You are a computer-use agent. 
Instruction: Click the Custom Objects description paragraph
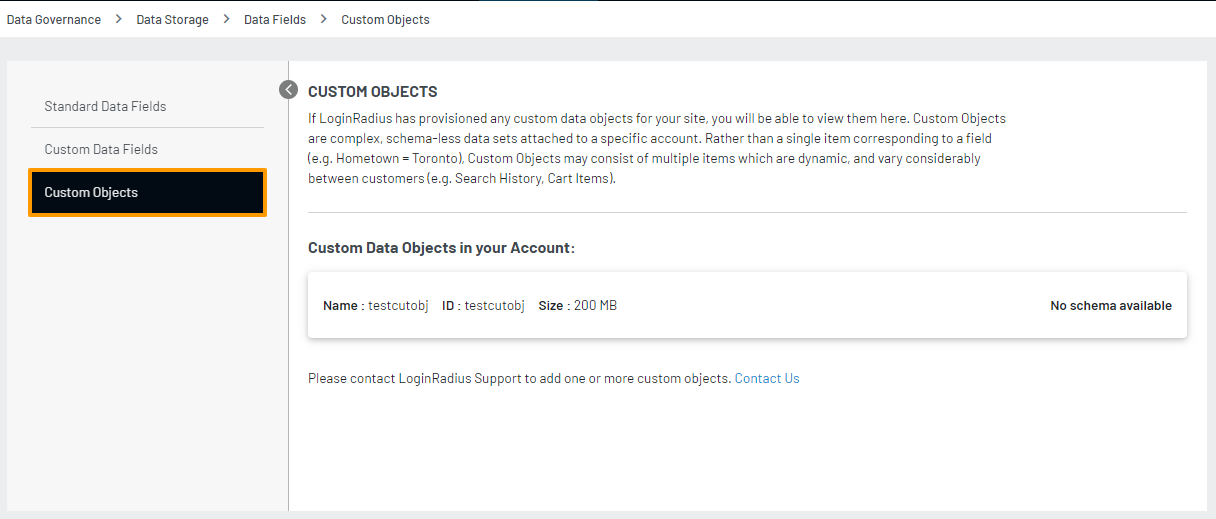pos(656,149)
